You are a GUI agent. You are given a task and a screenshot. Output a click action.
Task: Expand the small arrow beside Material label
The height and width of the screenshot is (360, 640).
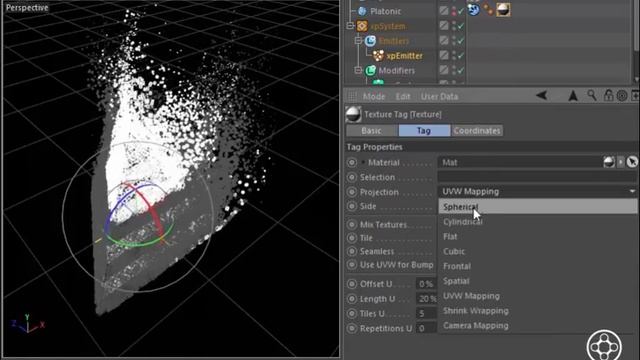tap(363, 162)
